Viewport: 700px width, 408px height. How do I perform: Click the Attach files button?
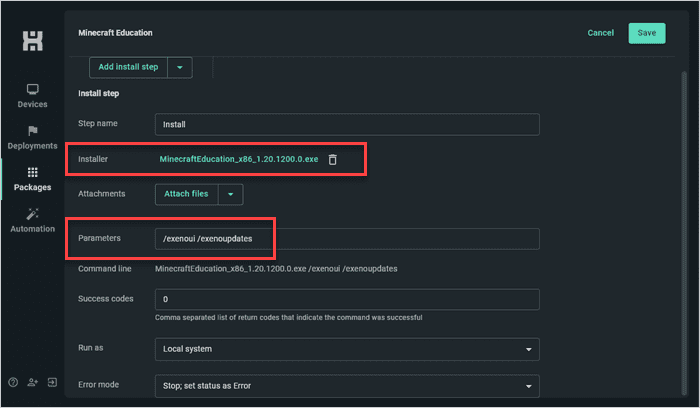pyautogui.click(x=187, y=194)
